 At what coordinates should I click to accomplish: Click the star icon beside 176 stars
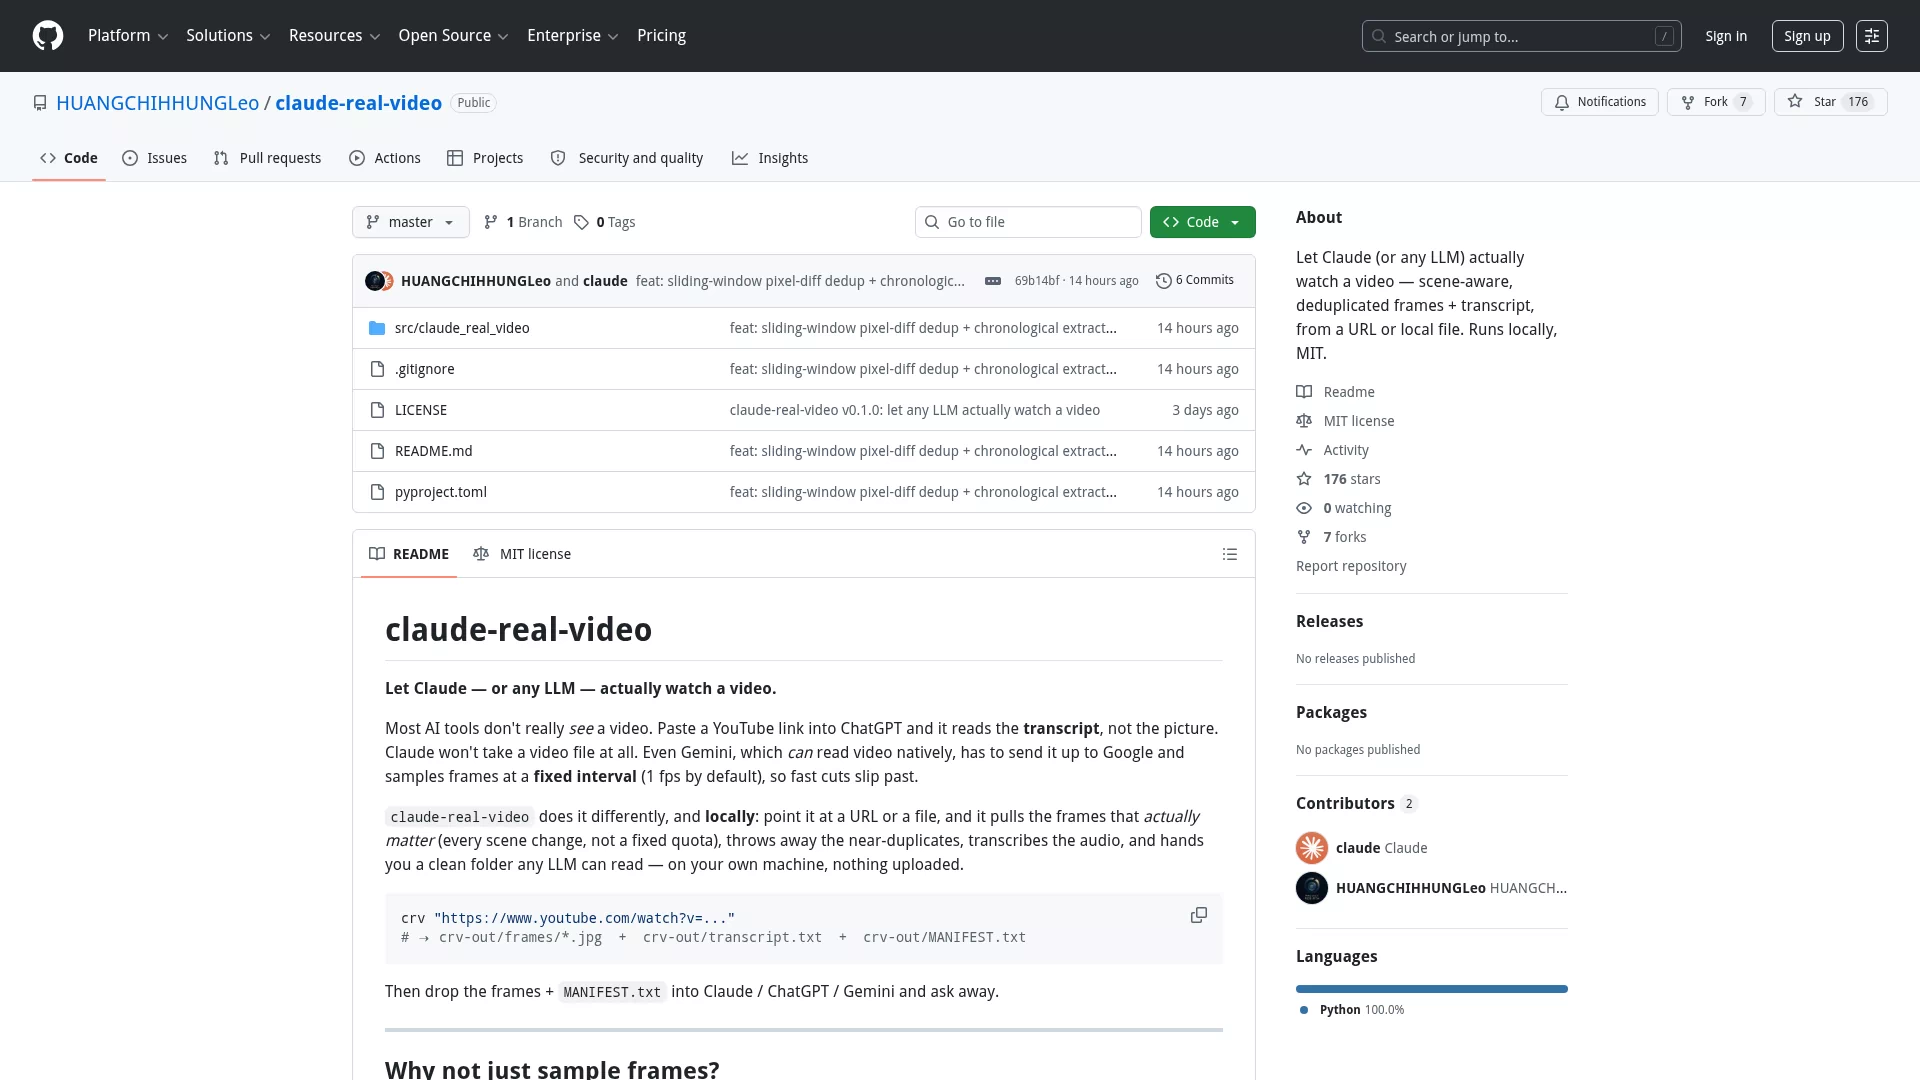pos(1304,479)
